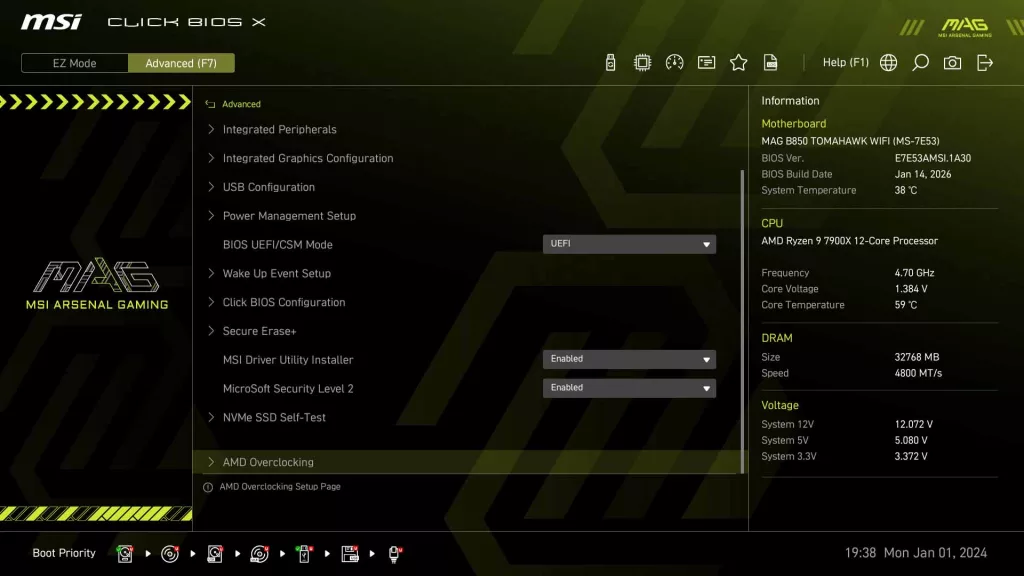1024x576 pixels.
Task: Switch to the EZ Mode tab
Action: 75,63
